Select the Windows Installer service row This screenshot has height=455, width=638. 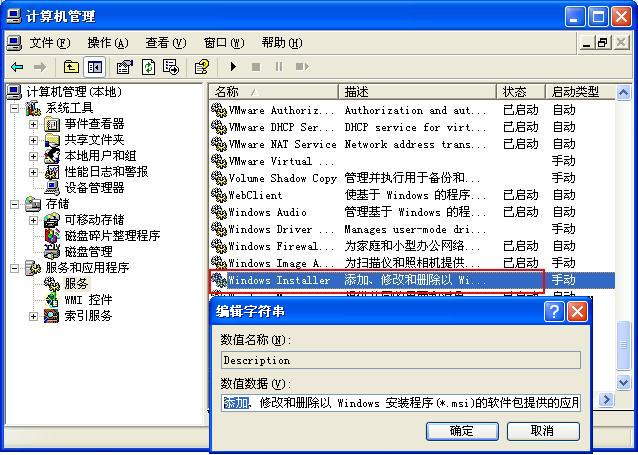(412, 280)
